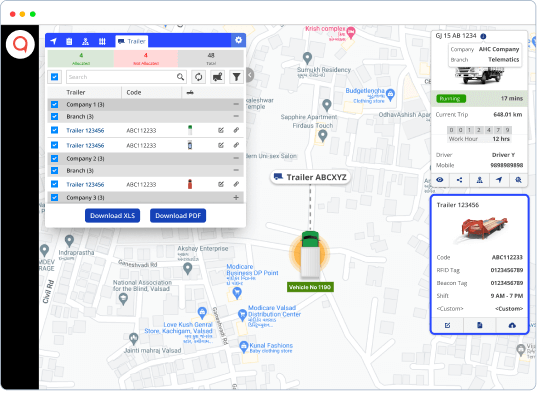Image resolution: width=540 pixels, height=393 pixels.
Task: Click the magnifier search icon
Action: click(x=180, y=77)
